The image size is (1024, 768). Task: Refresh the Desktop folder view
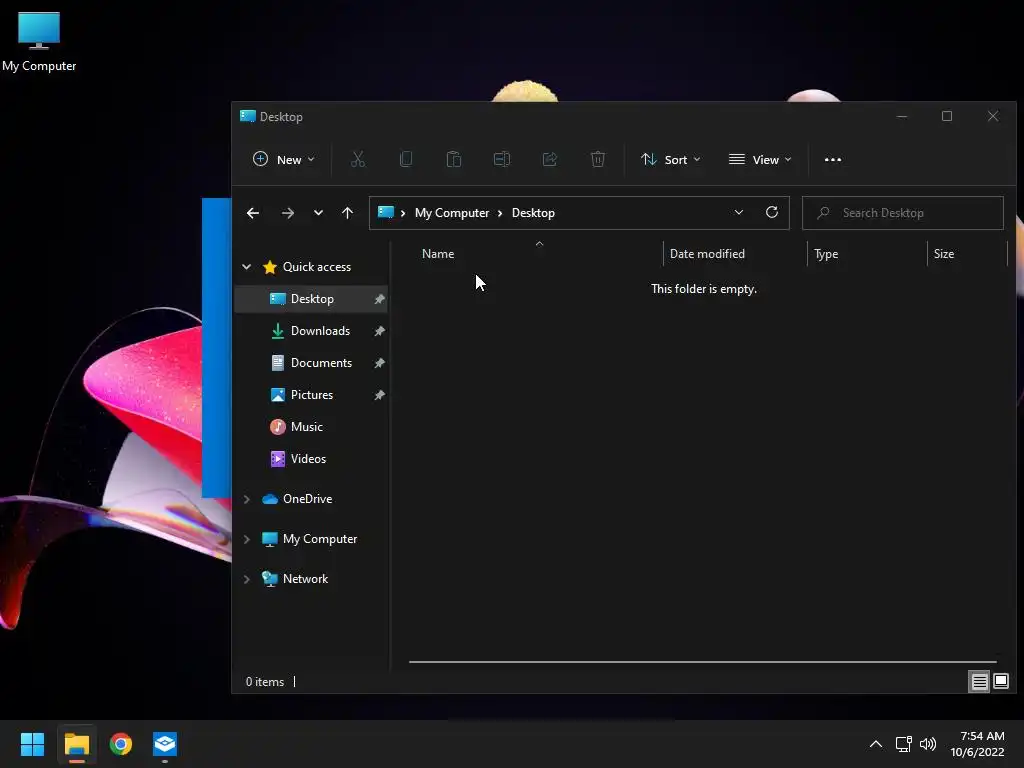[772, 212]
